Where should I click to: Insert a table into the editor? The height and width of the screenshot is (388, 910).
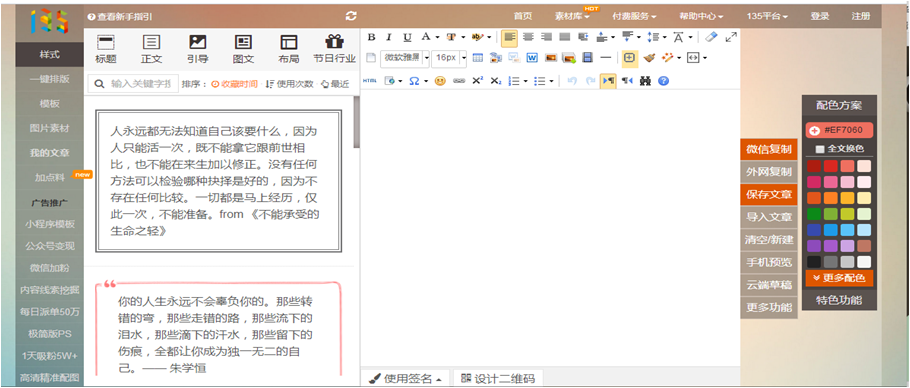pyautogui.click(x=478, y=57)
